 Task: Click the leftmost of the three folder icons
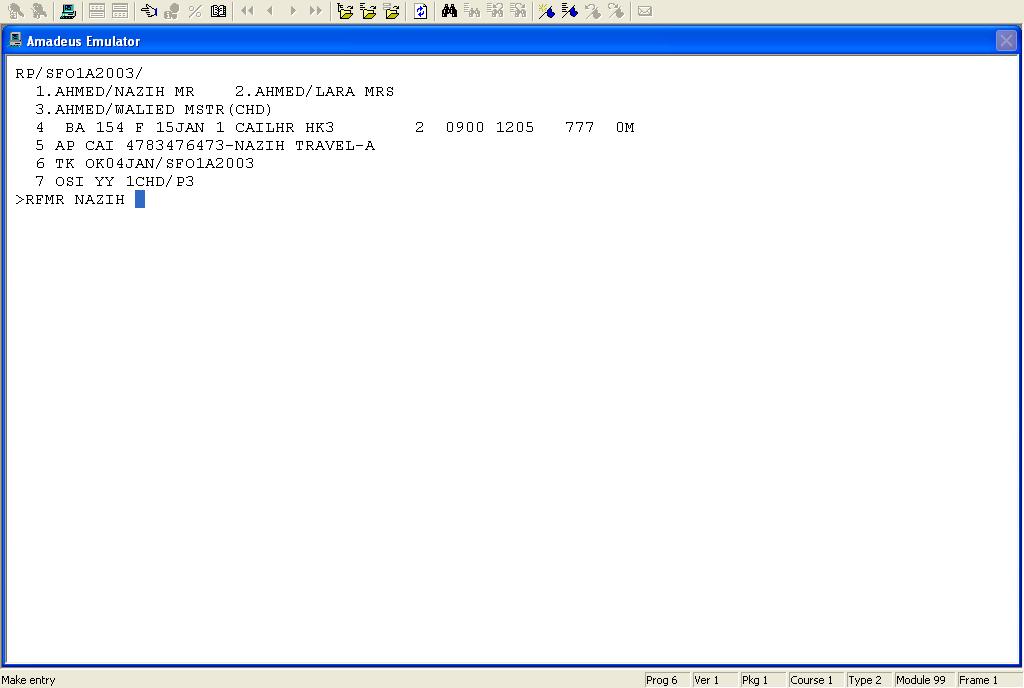[x=345, y=11]
